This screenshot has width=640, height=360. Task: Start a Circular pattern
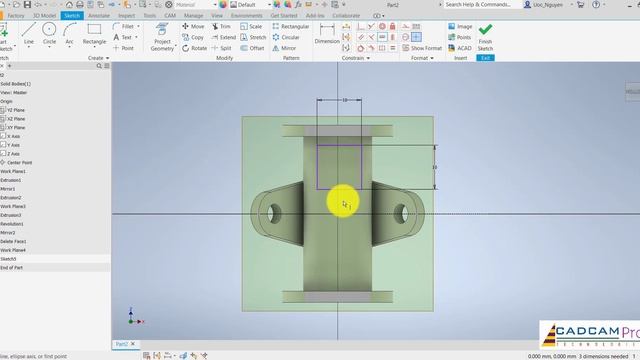click(x=286, y=37)
